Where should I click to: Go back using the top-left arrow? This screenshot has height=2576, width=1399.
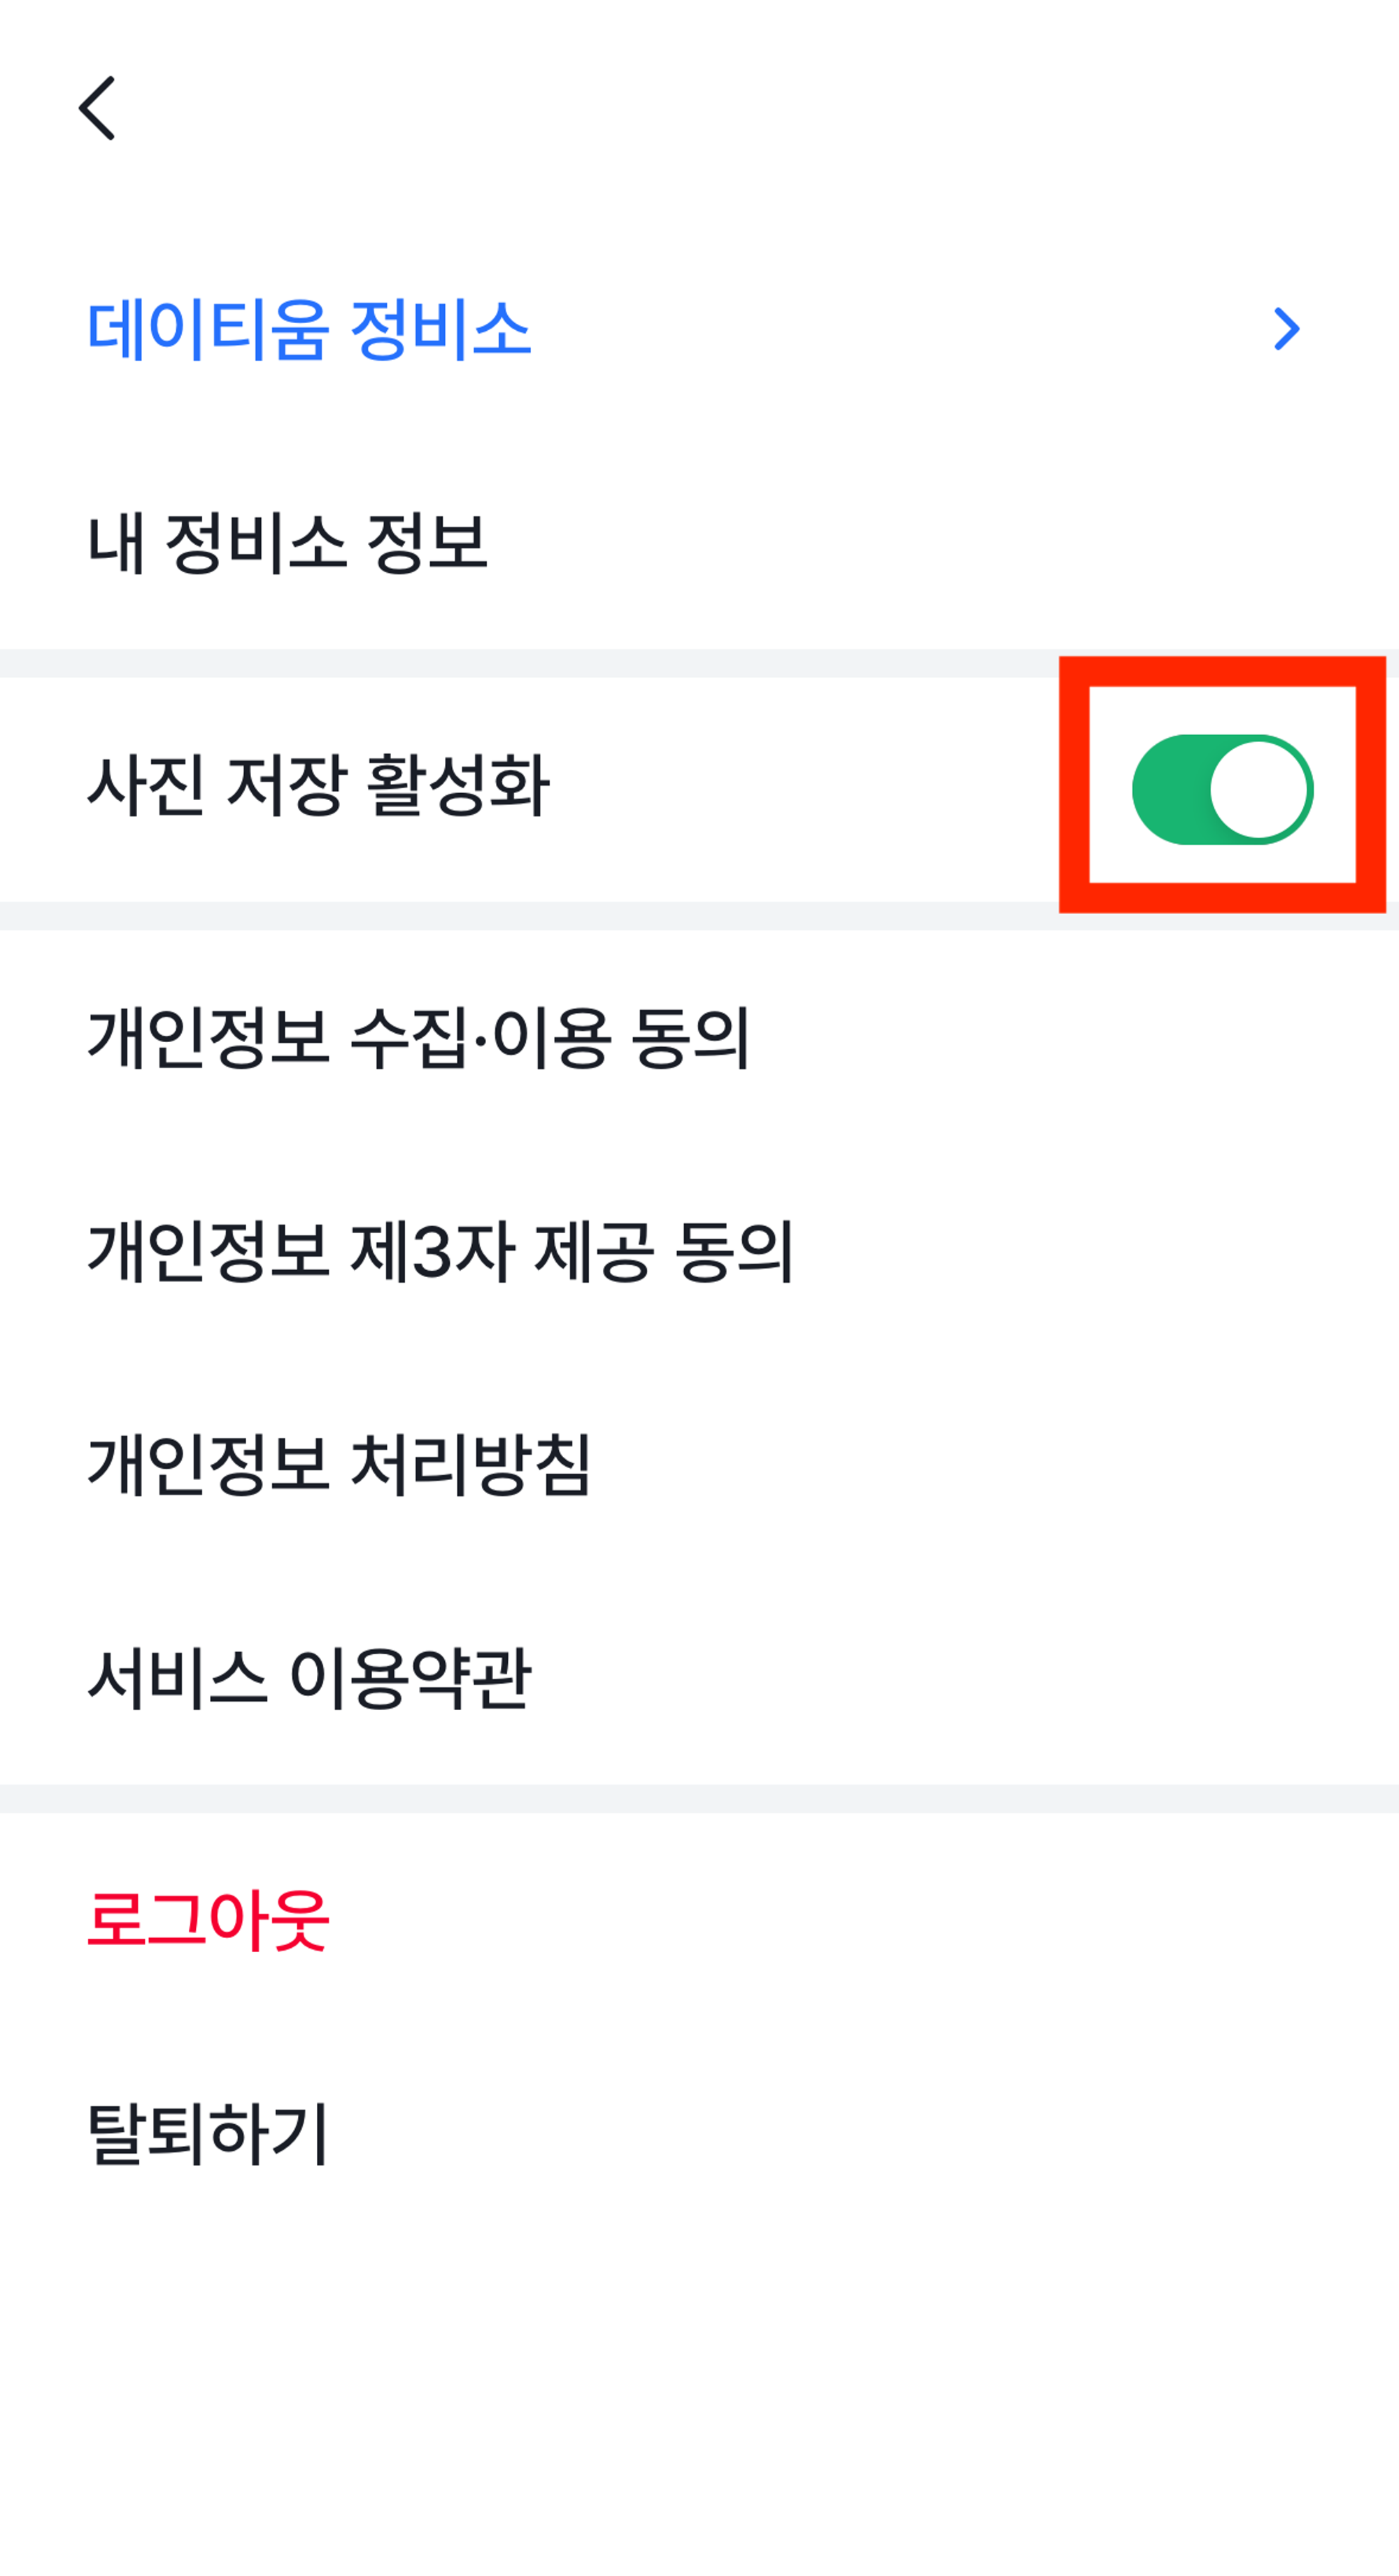tap(98, 108)
